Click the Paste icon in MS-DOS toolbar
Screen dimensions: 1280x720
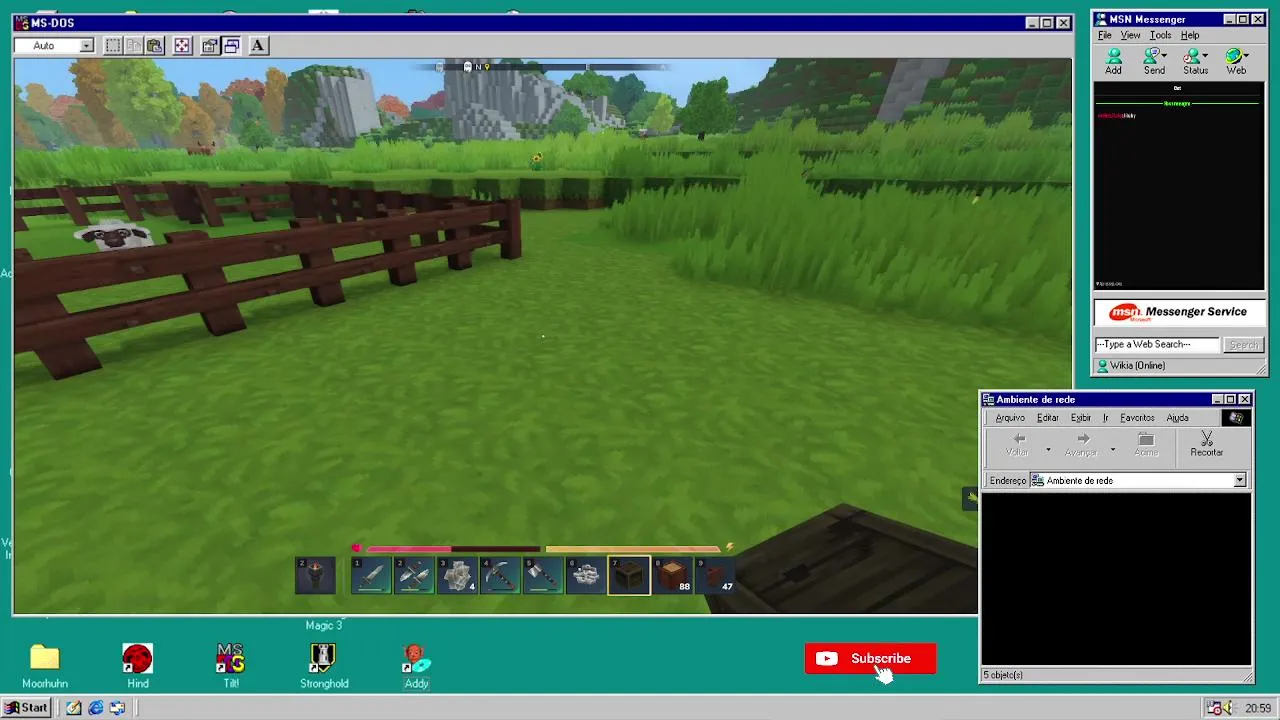(154, 45)
